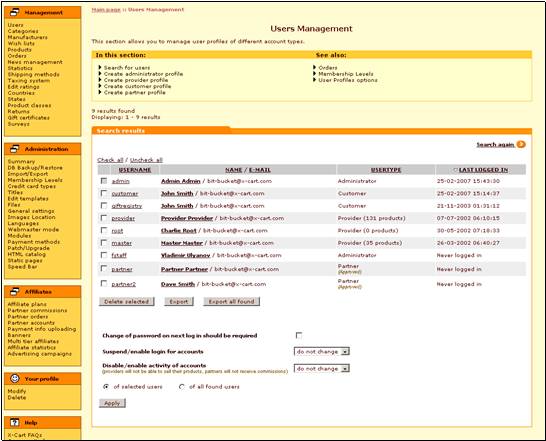Open Membership Levels in See also
This screenshot has width=546, height=441.
pyautogui.click(x=346, y=74)
